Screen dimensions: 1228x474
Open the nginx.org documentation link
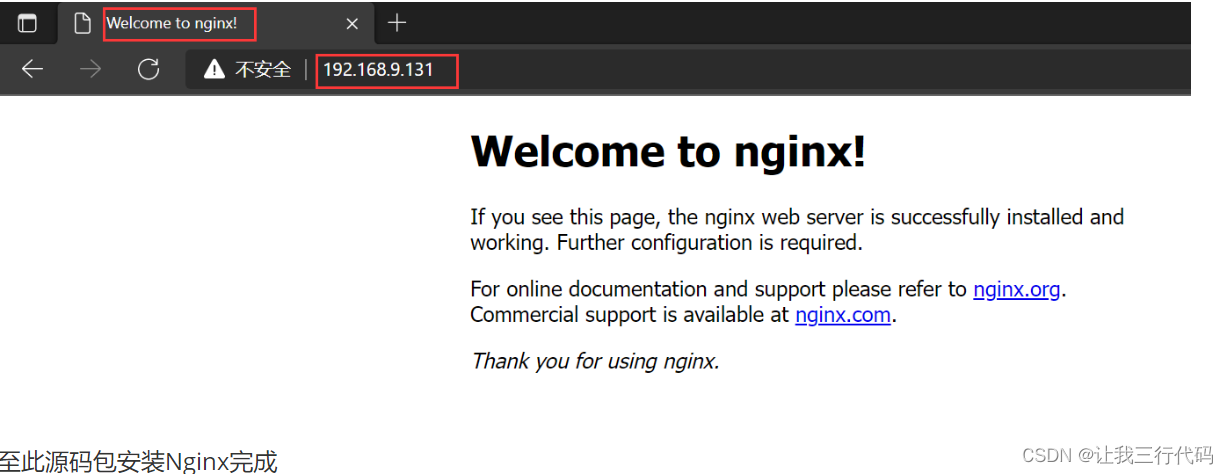[1016, 290]
